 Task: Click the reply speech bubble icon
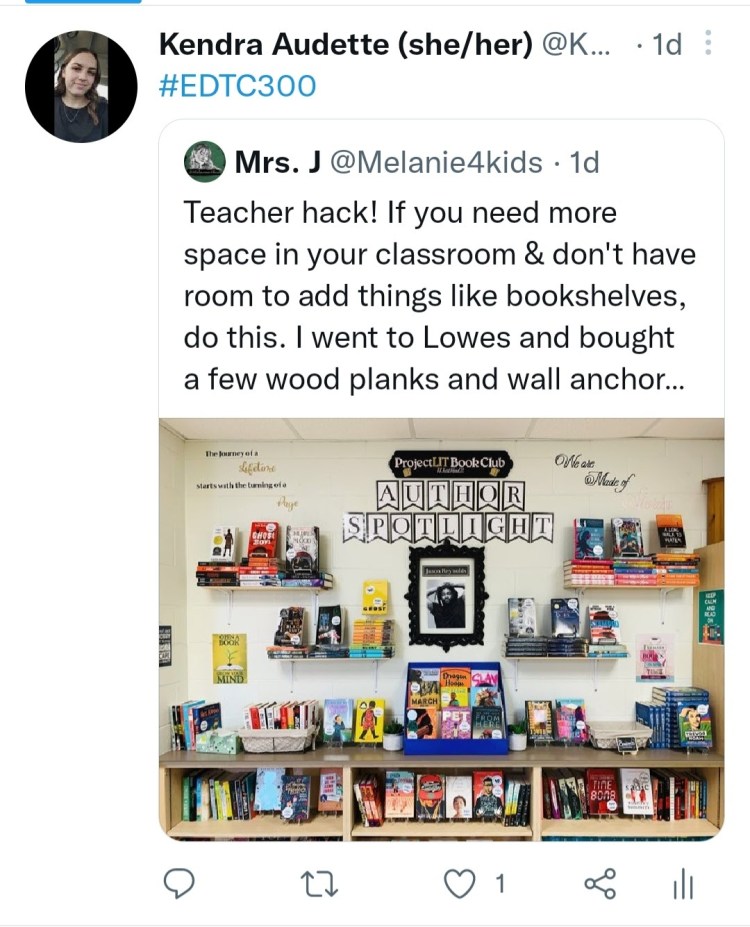click(178, 883)
